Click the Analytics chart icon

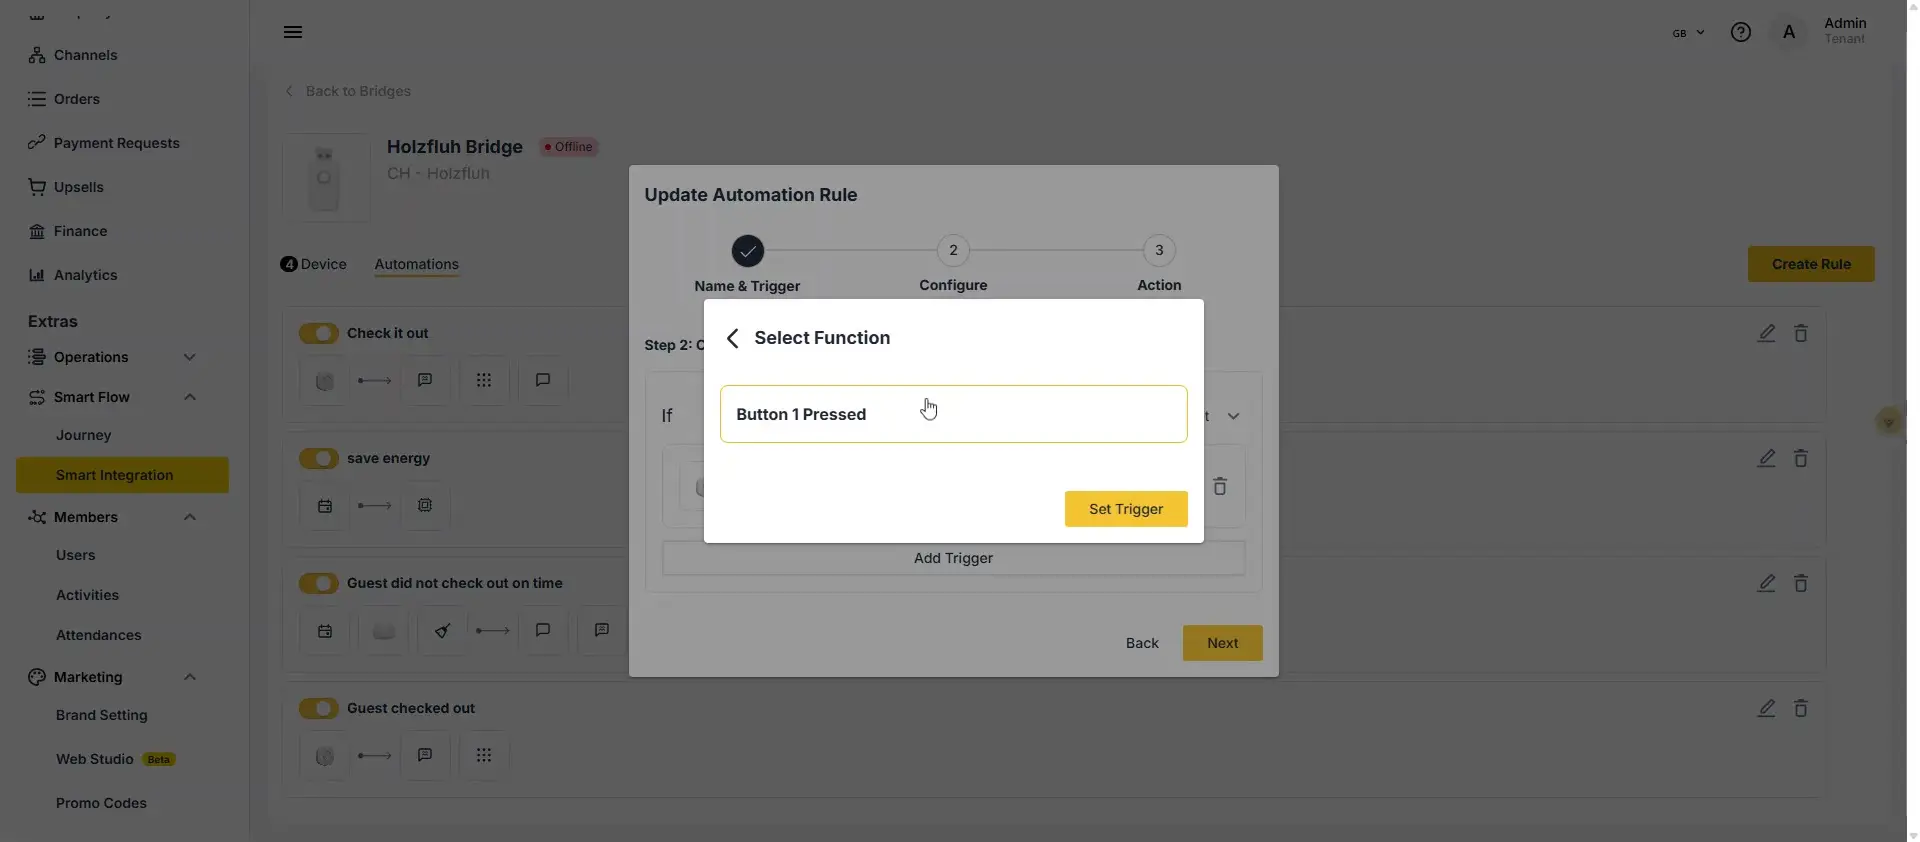pos(37,275)
